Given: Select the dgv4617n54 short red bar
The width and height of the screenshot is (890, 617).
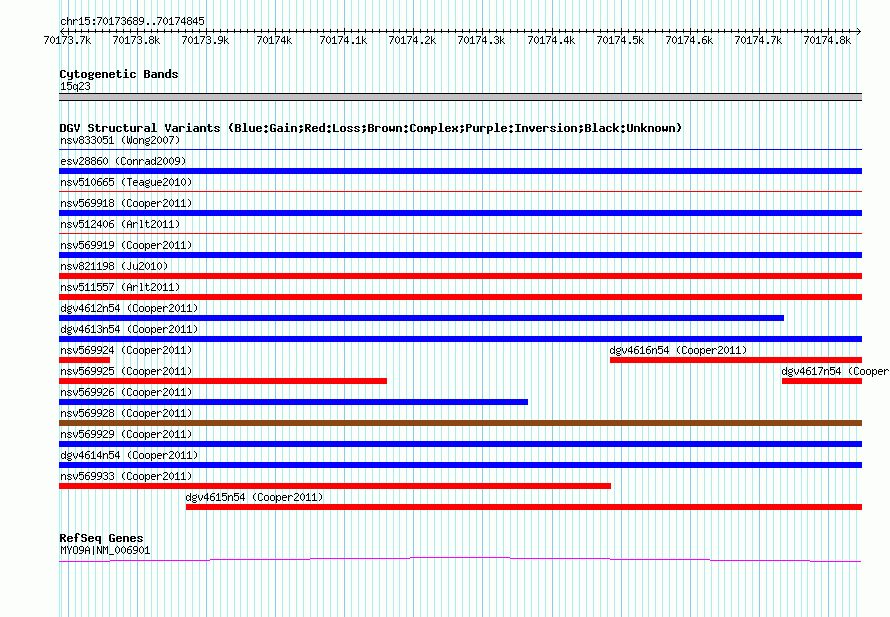Looking at the screenshot, I should [x=822, y=381].
